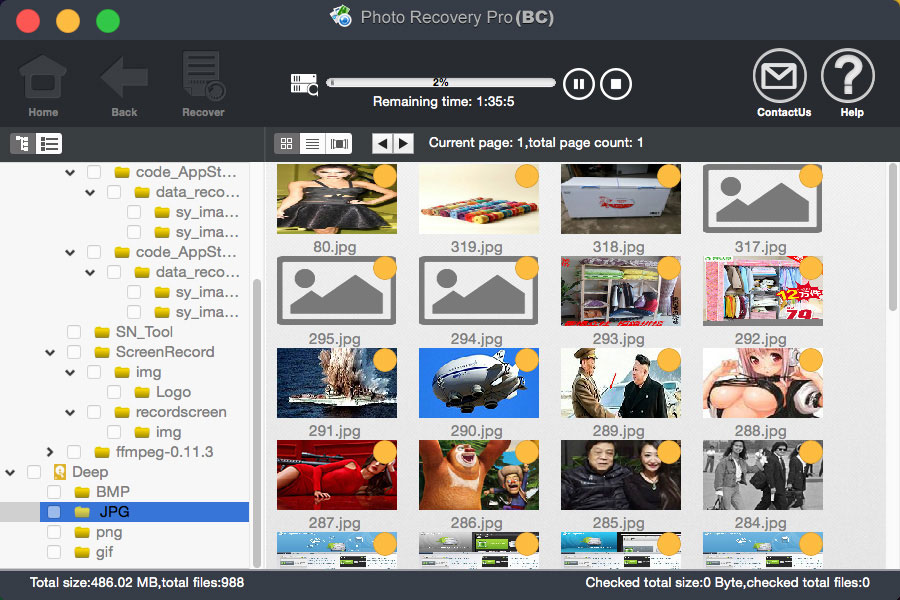Open the 293.jpg thumbnail
Viewport: 900px width, 600px height.
[620, 291]
